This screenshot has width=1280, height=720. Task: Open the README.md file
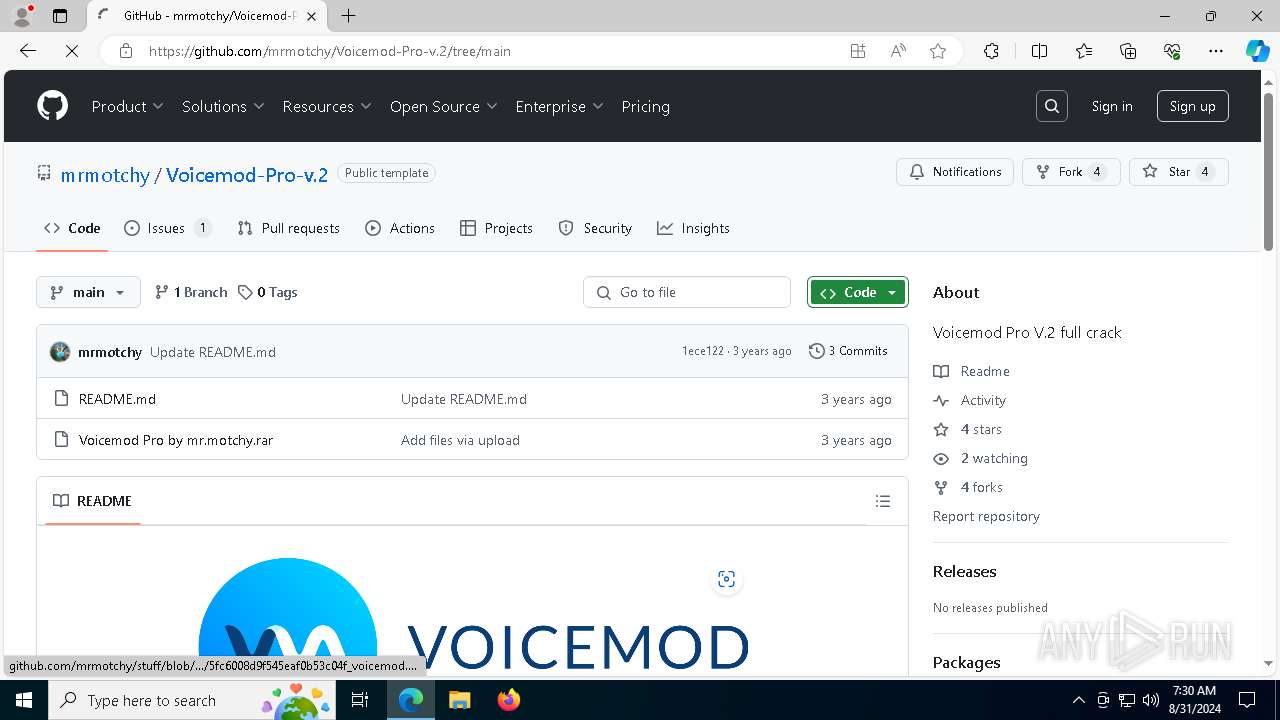[x=117, y=399]
